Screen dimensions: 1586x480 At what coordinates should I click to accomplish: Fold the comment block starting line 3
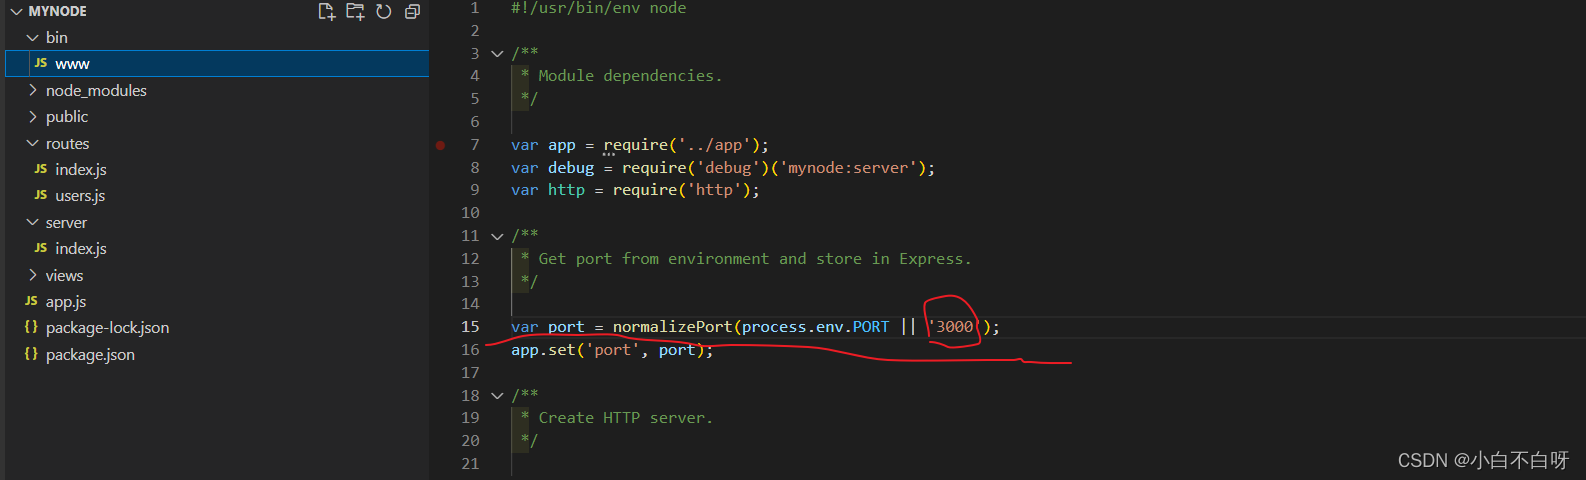[x=497, y=53]
